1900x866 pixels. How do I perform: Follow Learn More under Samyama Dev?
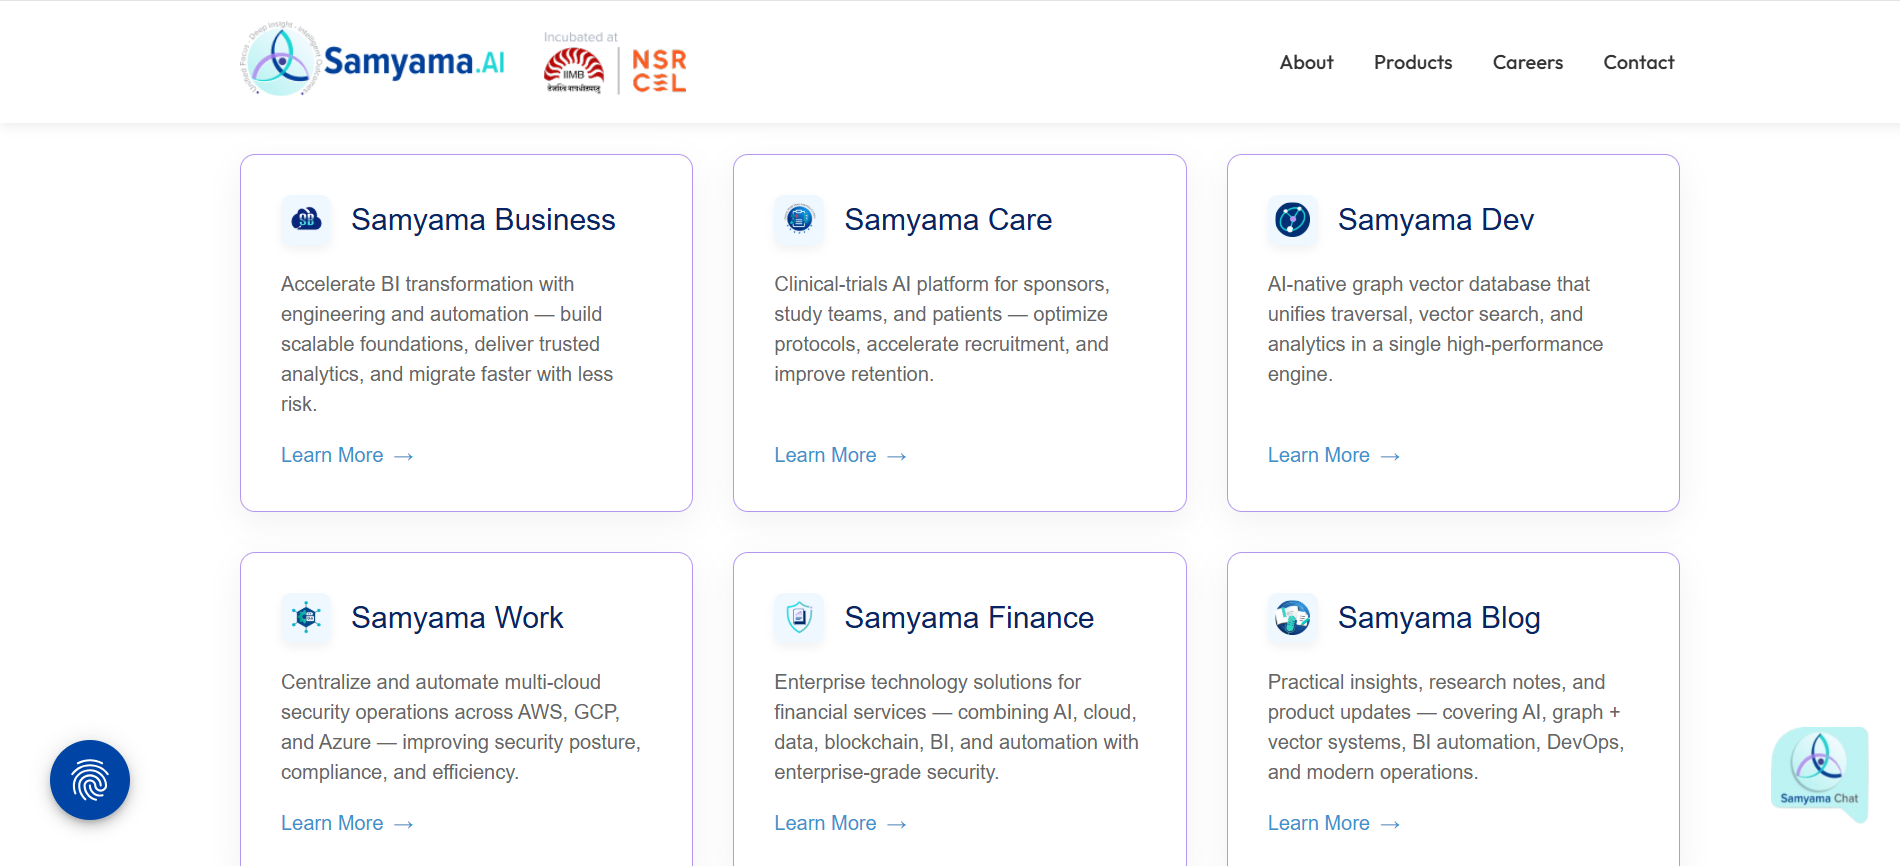point(1334,455)
